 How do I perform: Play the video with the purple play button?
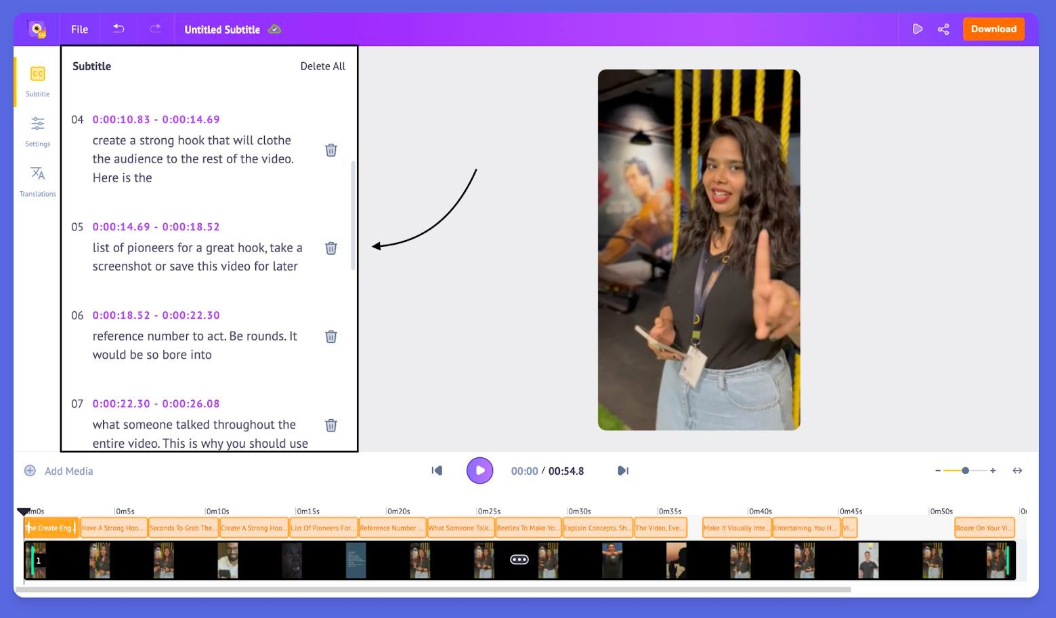(480, 471)
